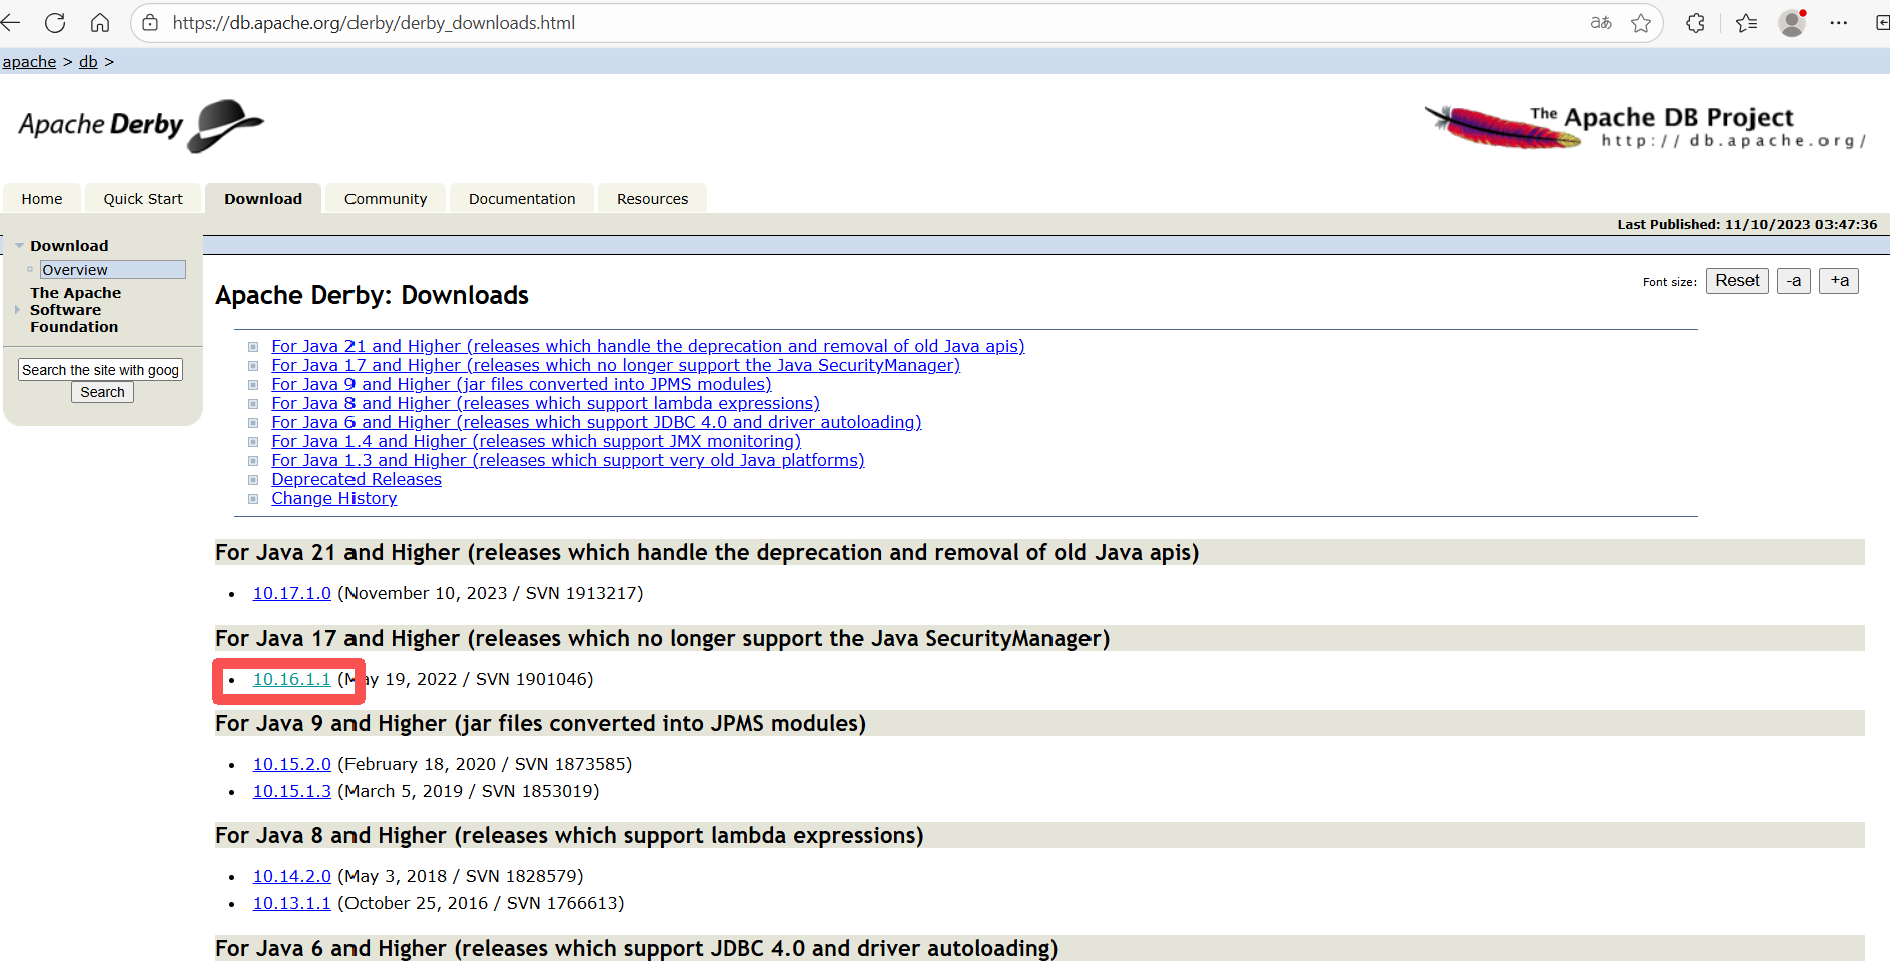The image size is (1890, 974).
Task: Open For Java 17 and Higher link
Action: point(615,365)
